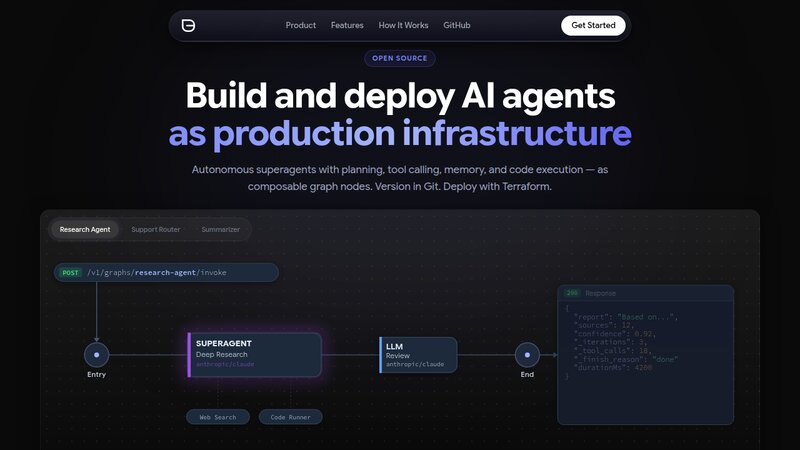Click the green POST method badge
This screenshot has height=450, width=800.
[x=70, y=272]
